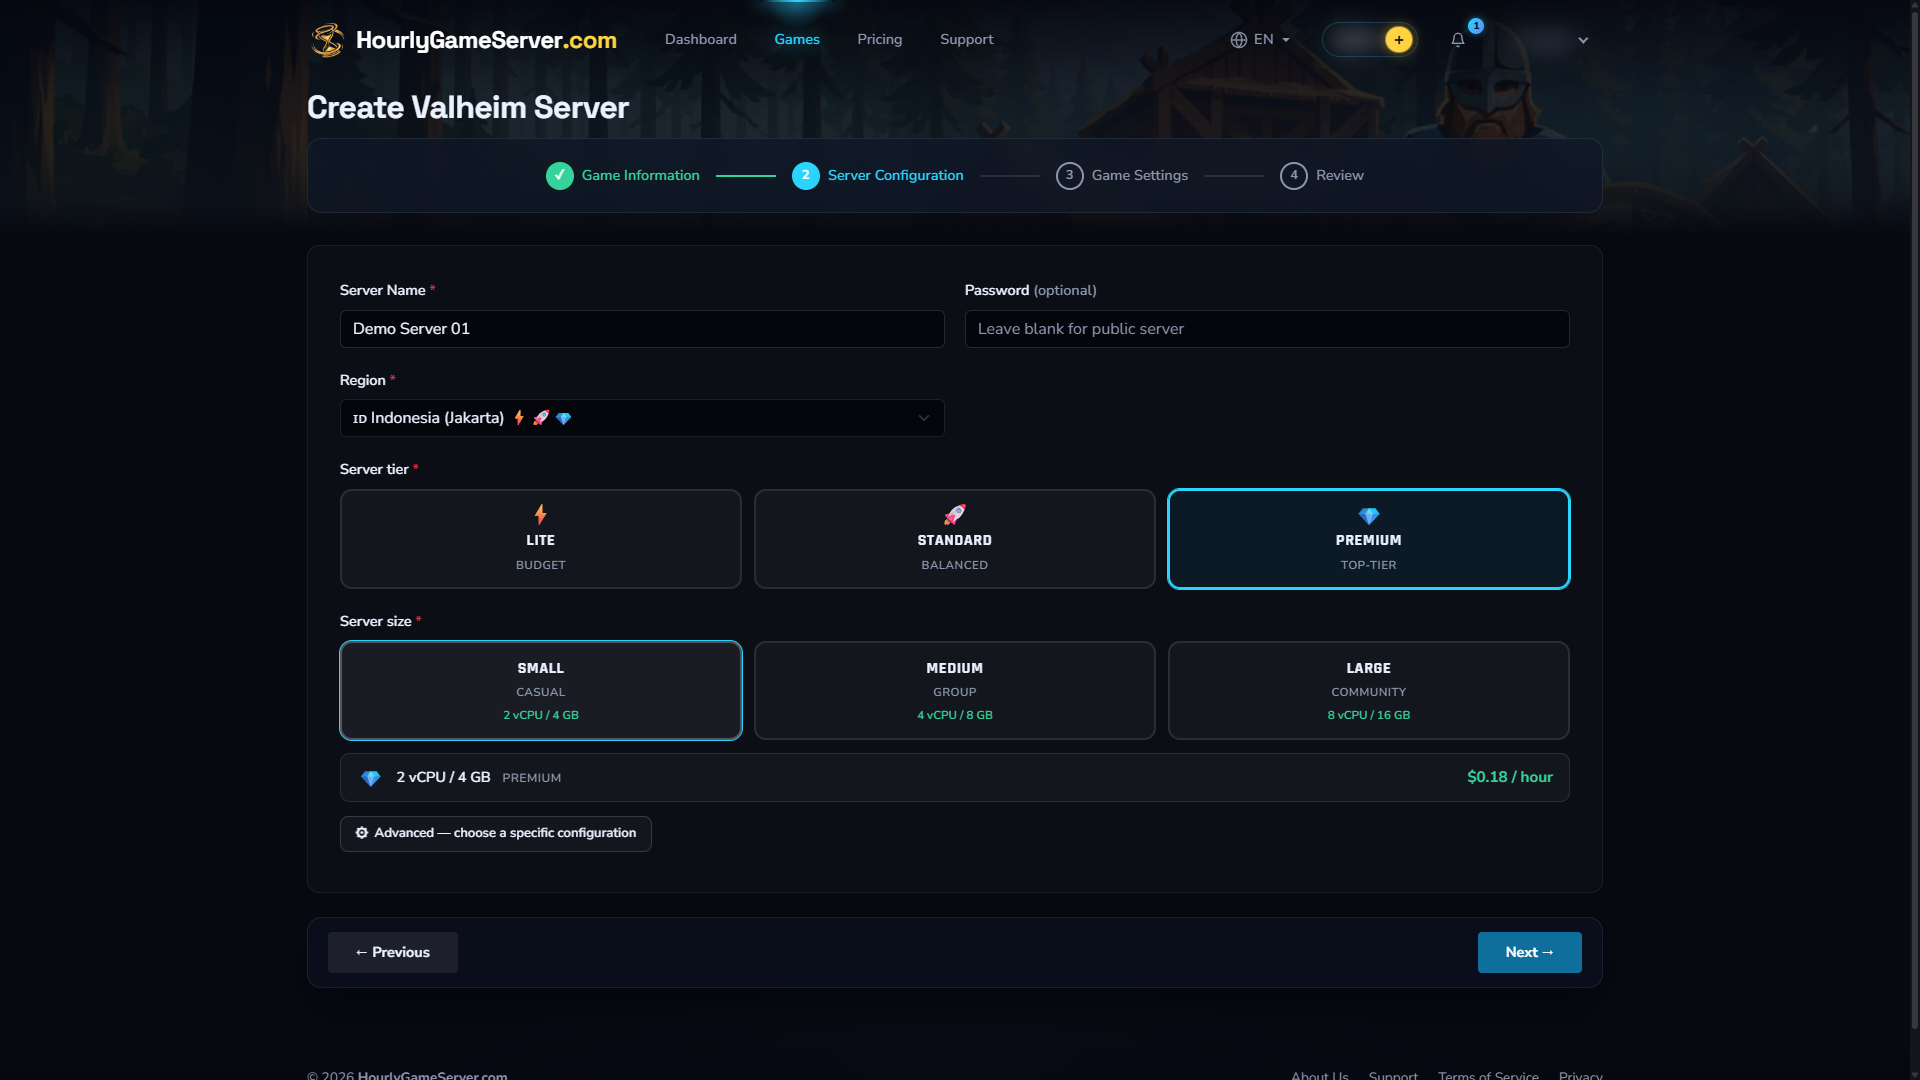
Task: Choose the Large community server size
Action: (x=1369, y=691)
